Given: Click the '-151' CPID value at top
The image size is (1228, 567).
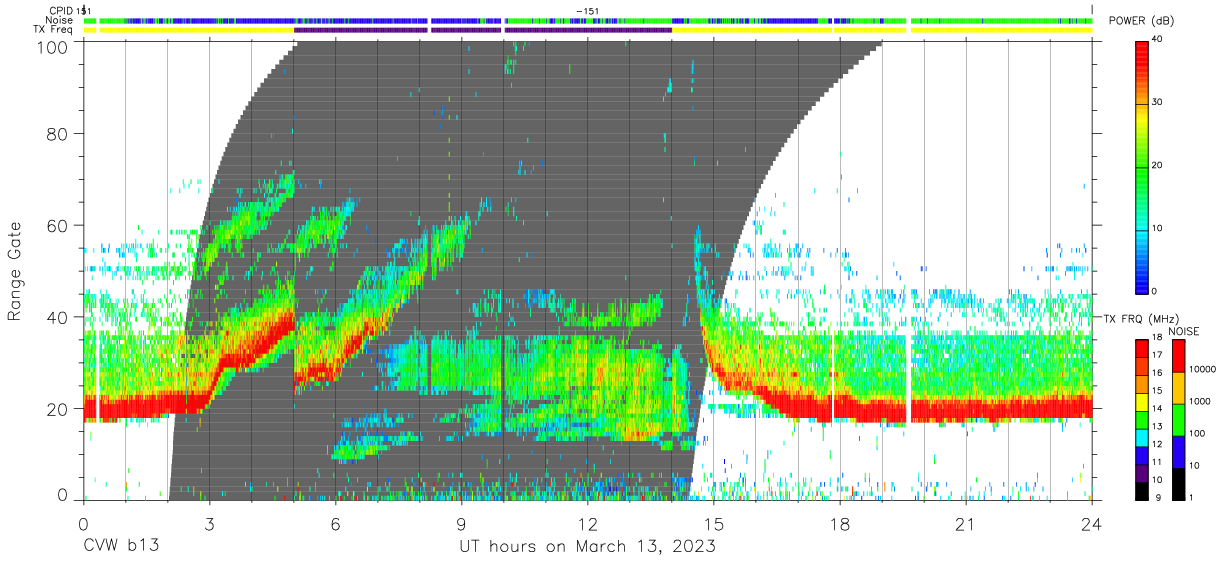Looking at the screenshot, I should pyautogui.click(x=588, y=11).
